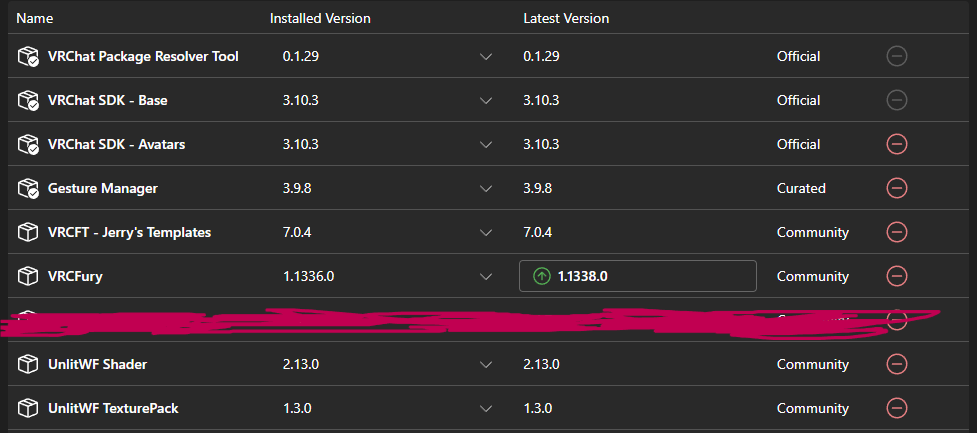Remove the UnlitWF TexturePack package
The width and height of the screenshot is (977, 433).
897,408
